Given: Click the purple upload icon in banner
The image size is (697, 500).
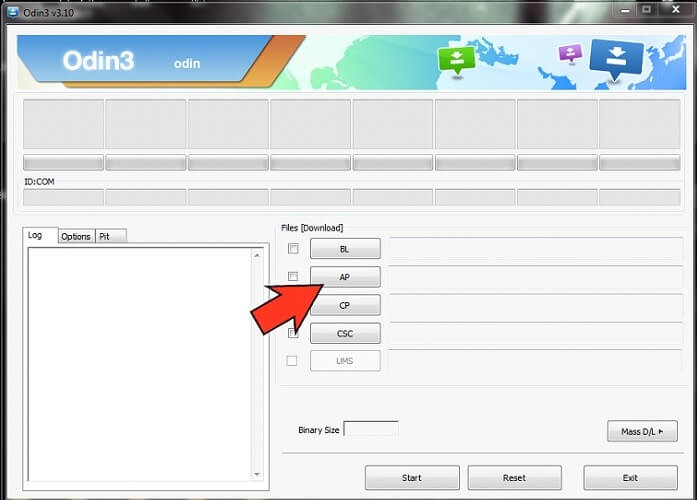Looking at the screenshot, I should [x=570, y=53].
